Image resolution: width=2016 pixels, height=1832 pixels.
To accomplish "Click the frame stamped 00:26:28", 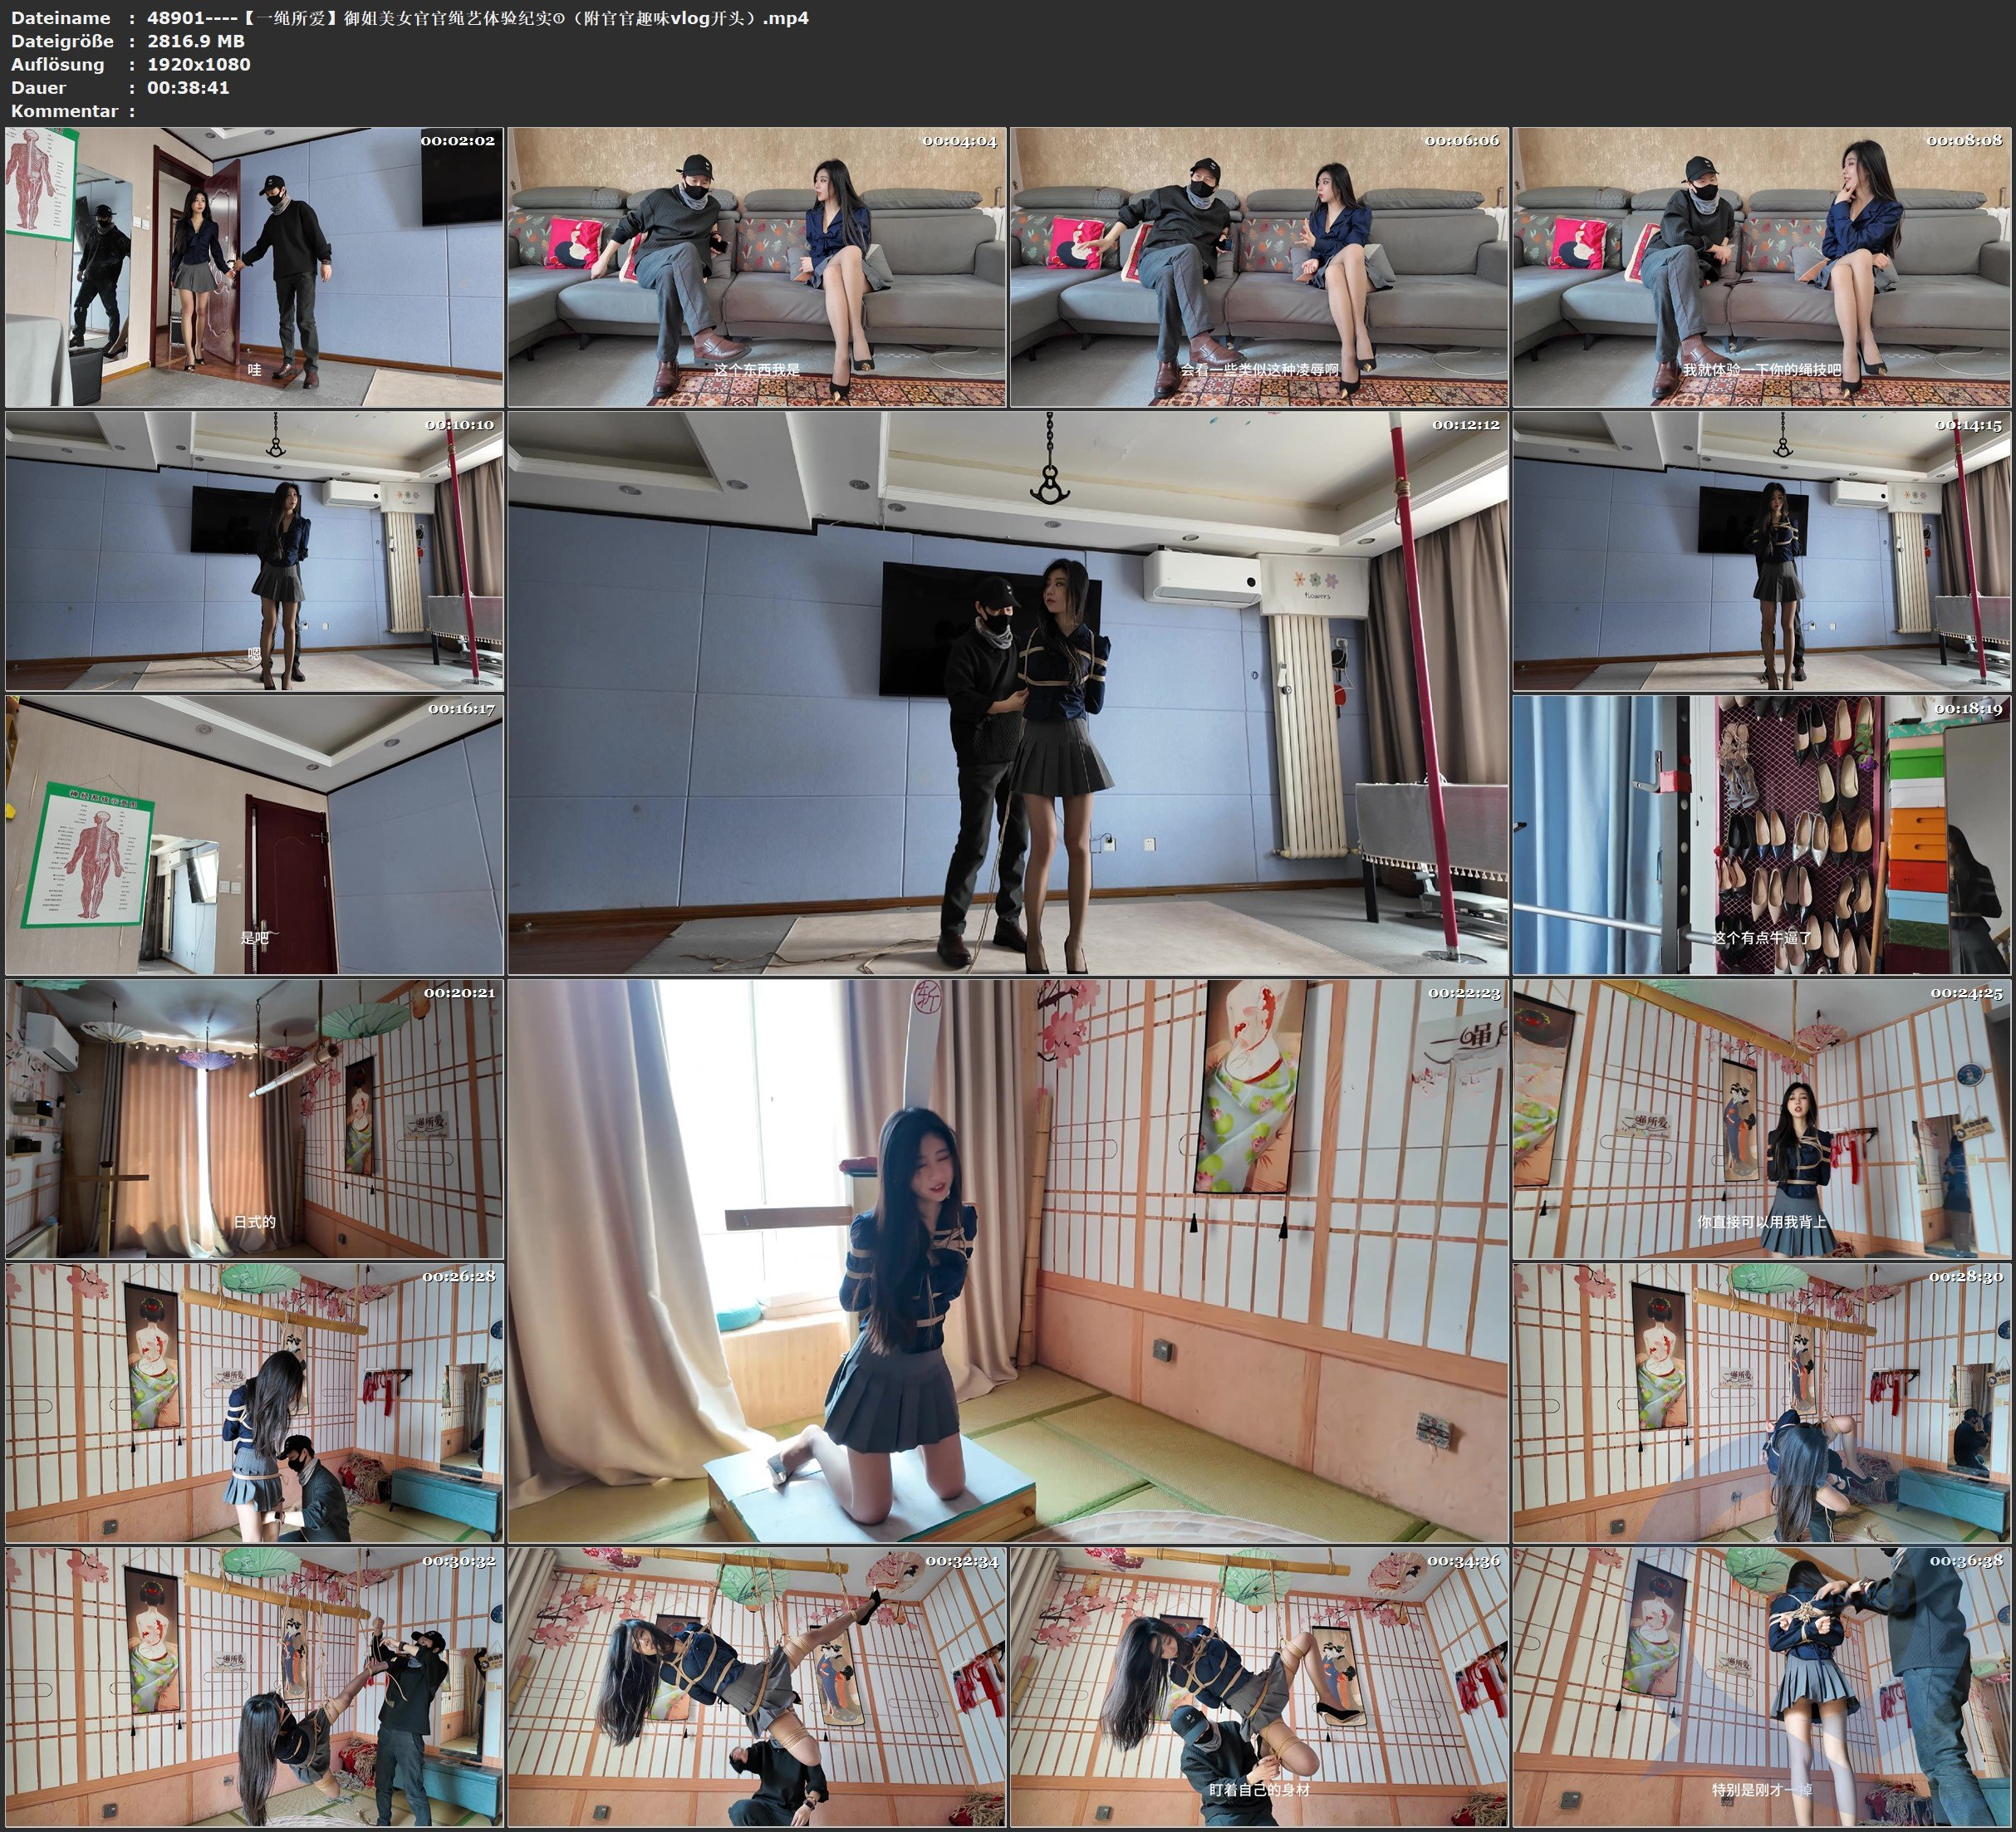I will 254,1403.
